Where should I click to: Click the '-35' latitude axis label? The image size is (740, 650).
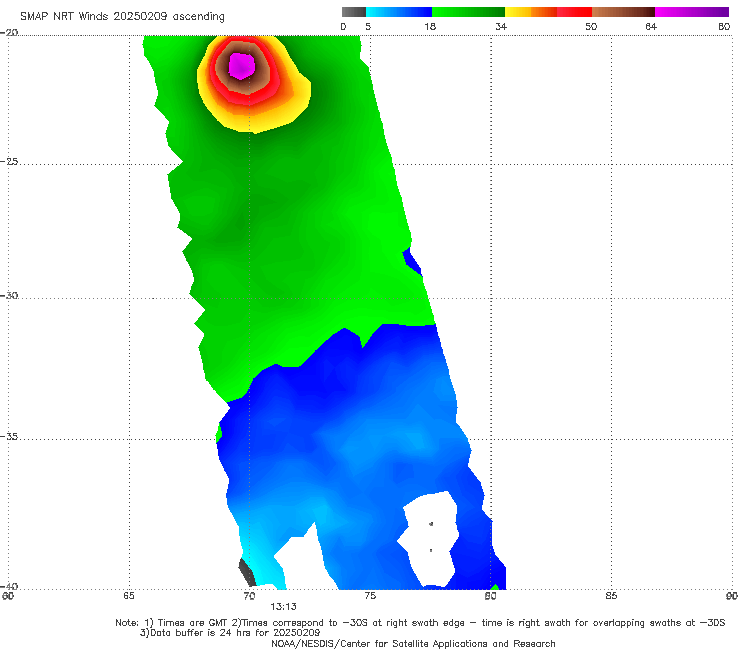[9, 436]
